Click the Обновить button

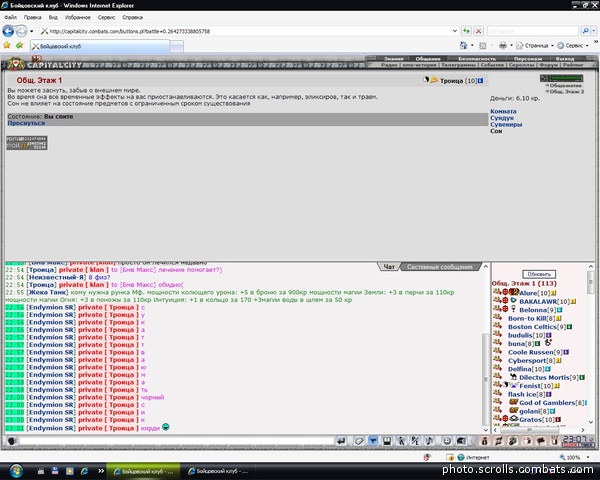[539, 274]
